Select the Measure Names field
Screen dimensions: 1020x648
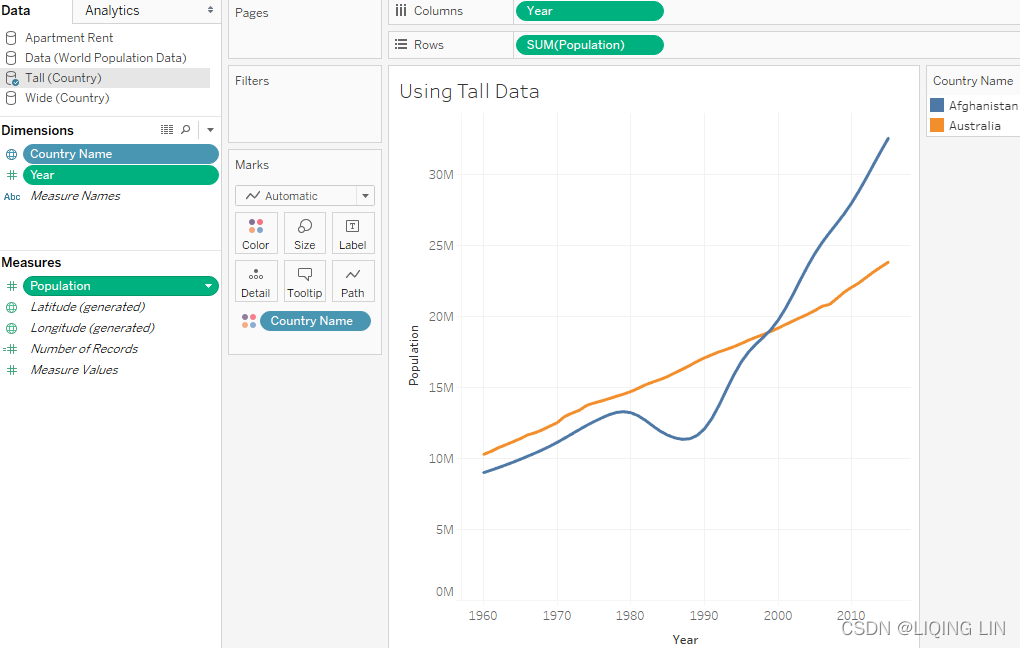coord(75,196)
